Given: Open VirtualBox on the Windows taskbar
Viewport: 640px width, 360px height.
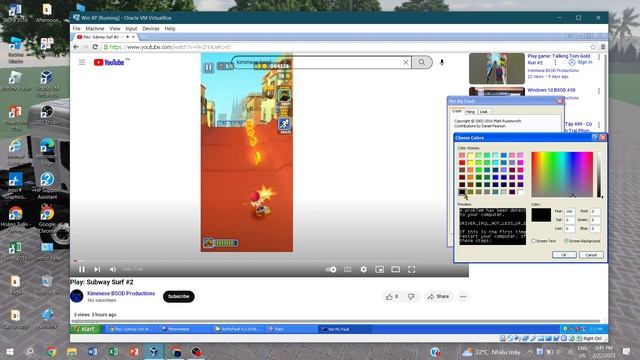Looking at the screenshot, I should coord(154,351).
